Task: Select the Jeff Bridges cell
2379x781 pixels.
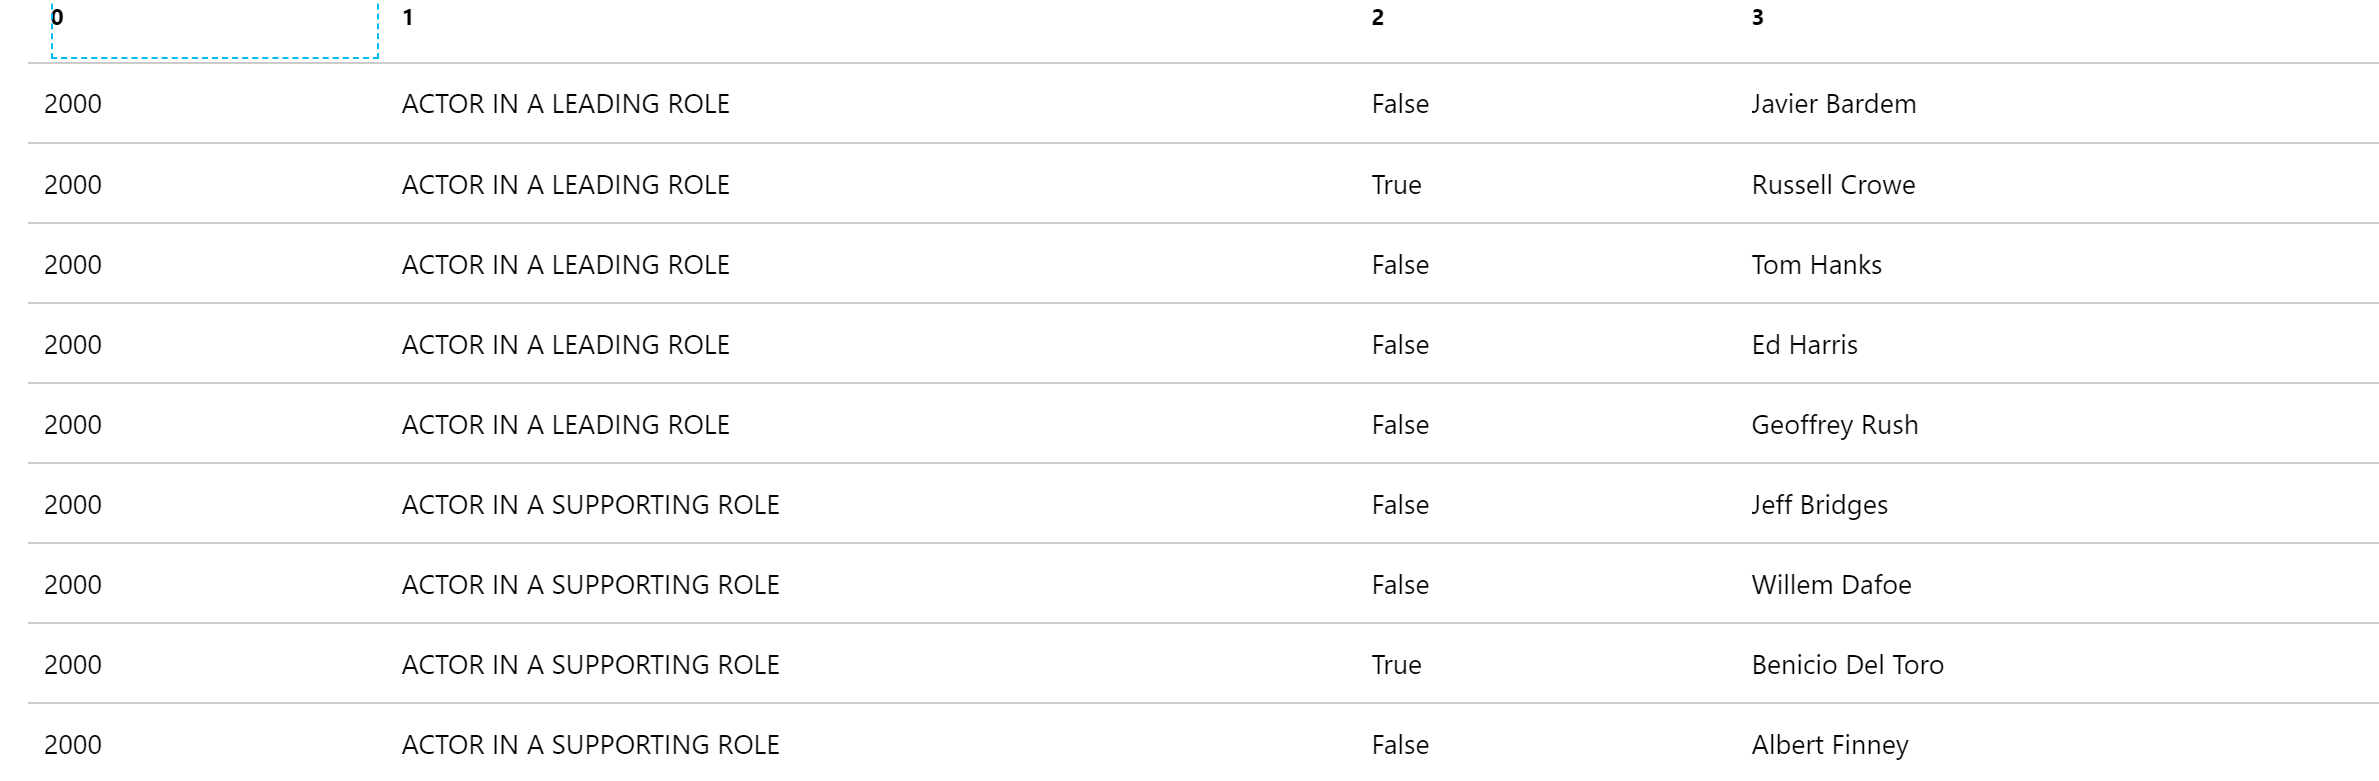Action: click(x=1819, y=505)
